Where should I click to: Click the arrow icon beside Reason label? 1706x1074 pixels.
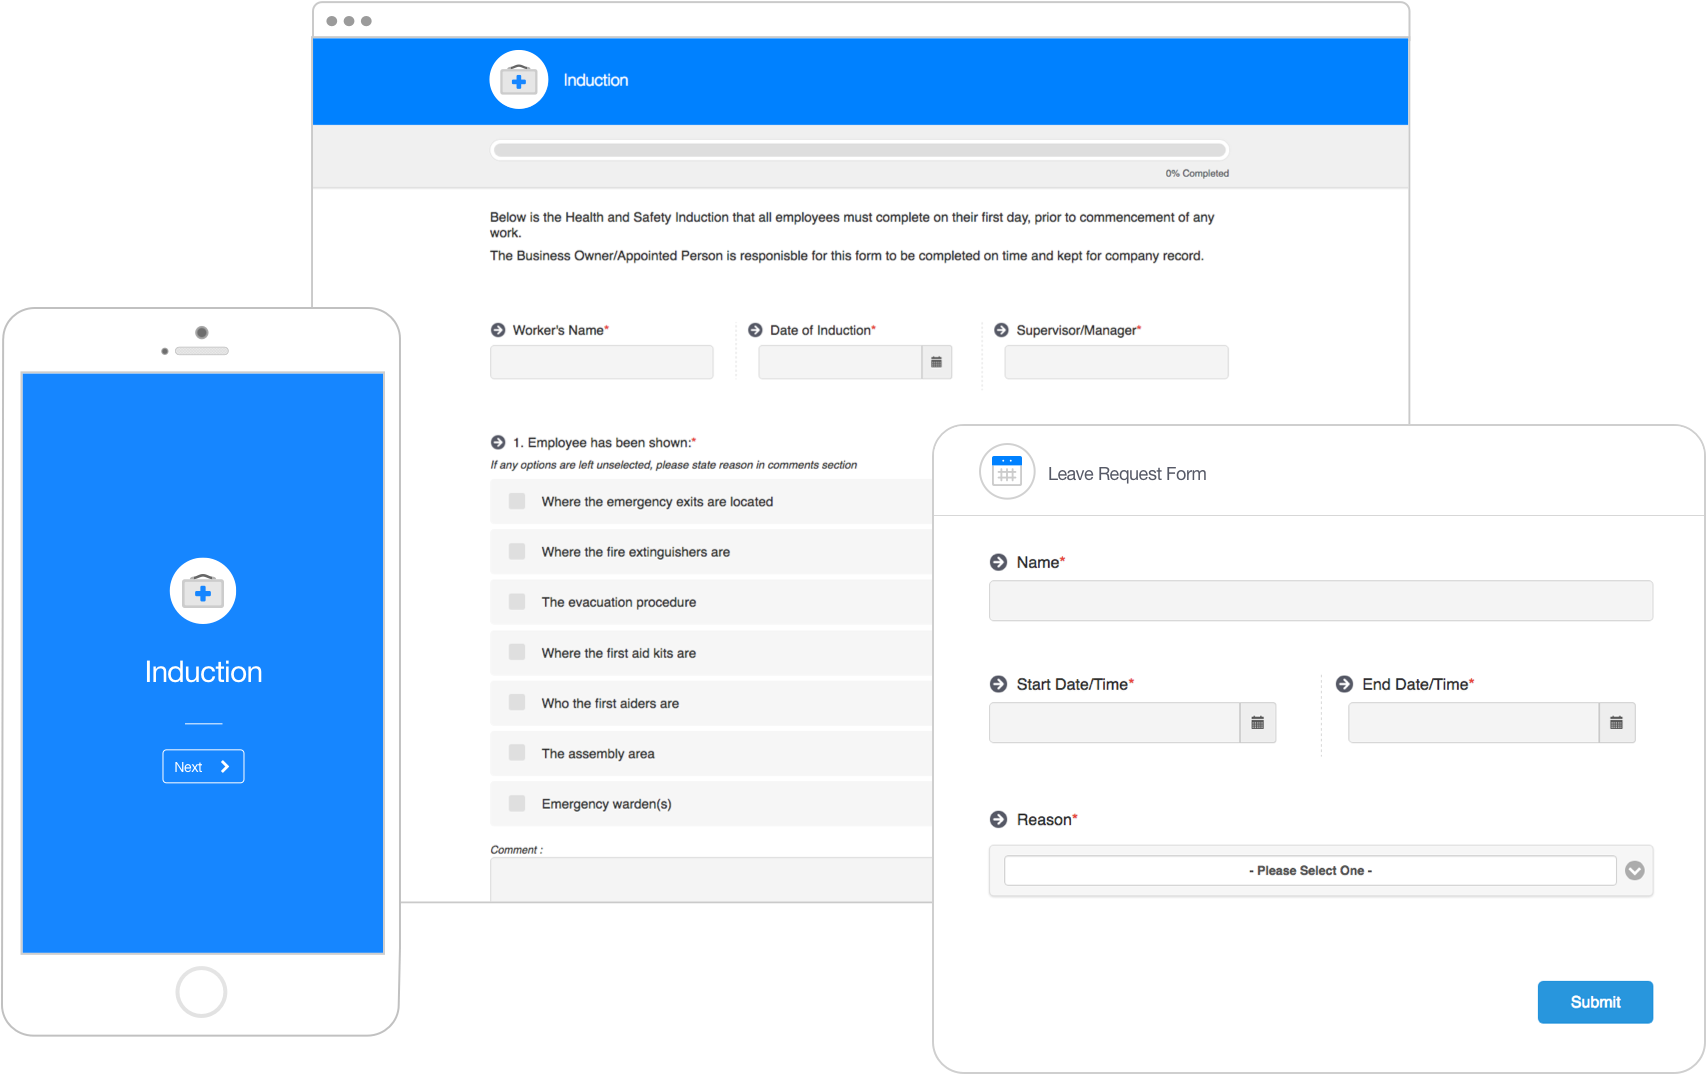[x=998, y=819]
